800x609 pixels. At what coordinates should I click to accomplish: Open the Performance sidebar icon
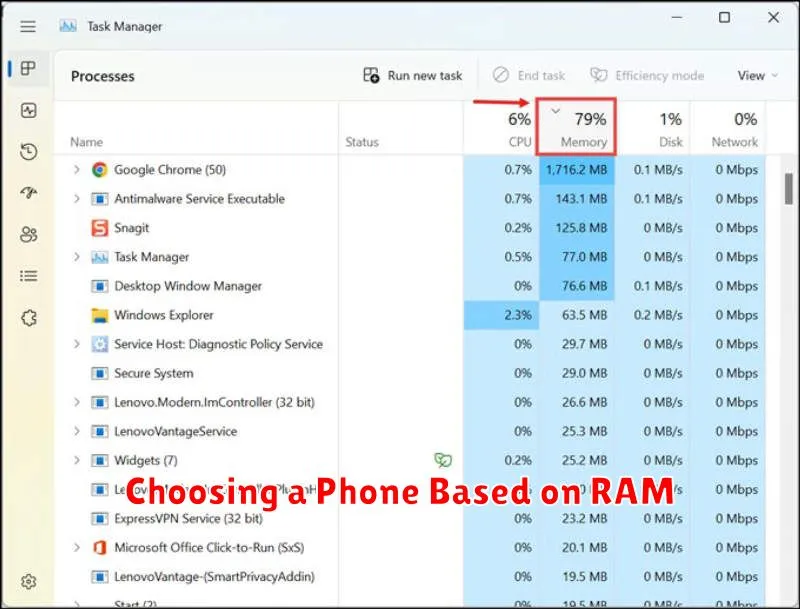pos(29,110)
